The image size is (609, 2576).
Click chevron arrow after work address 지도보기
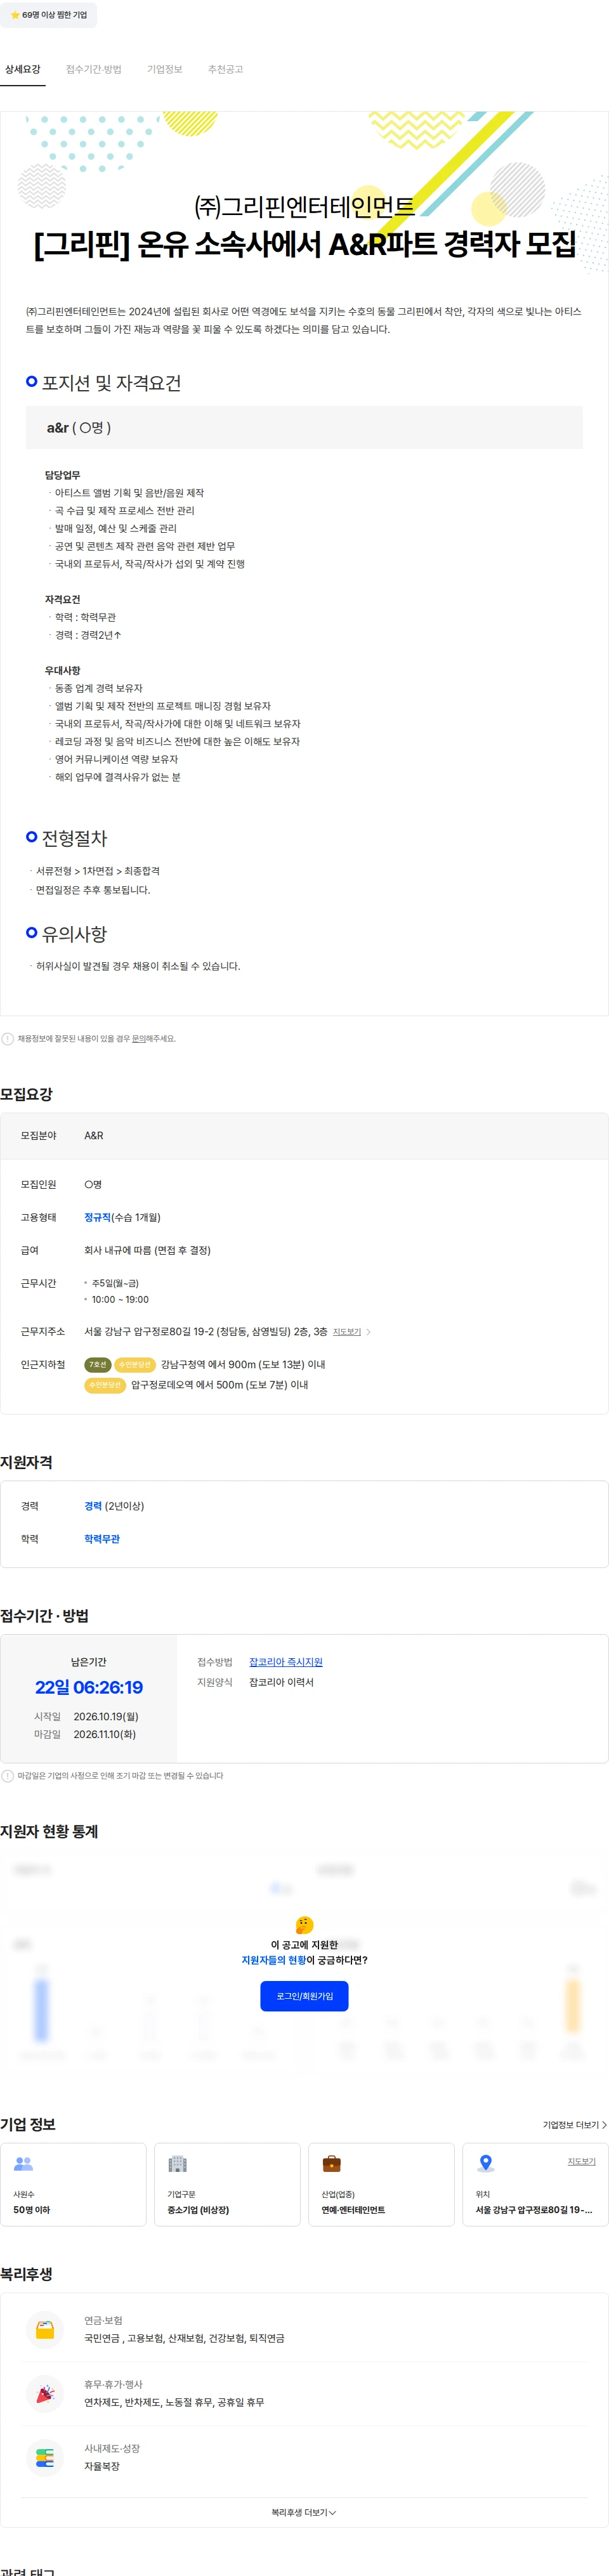point(368,1332)
